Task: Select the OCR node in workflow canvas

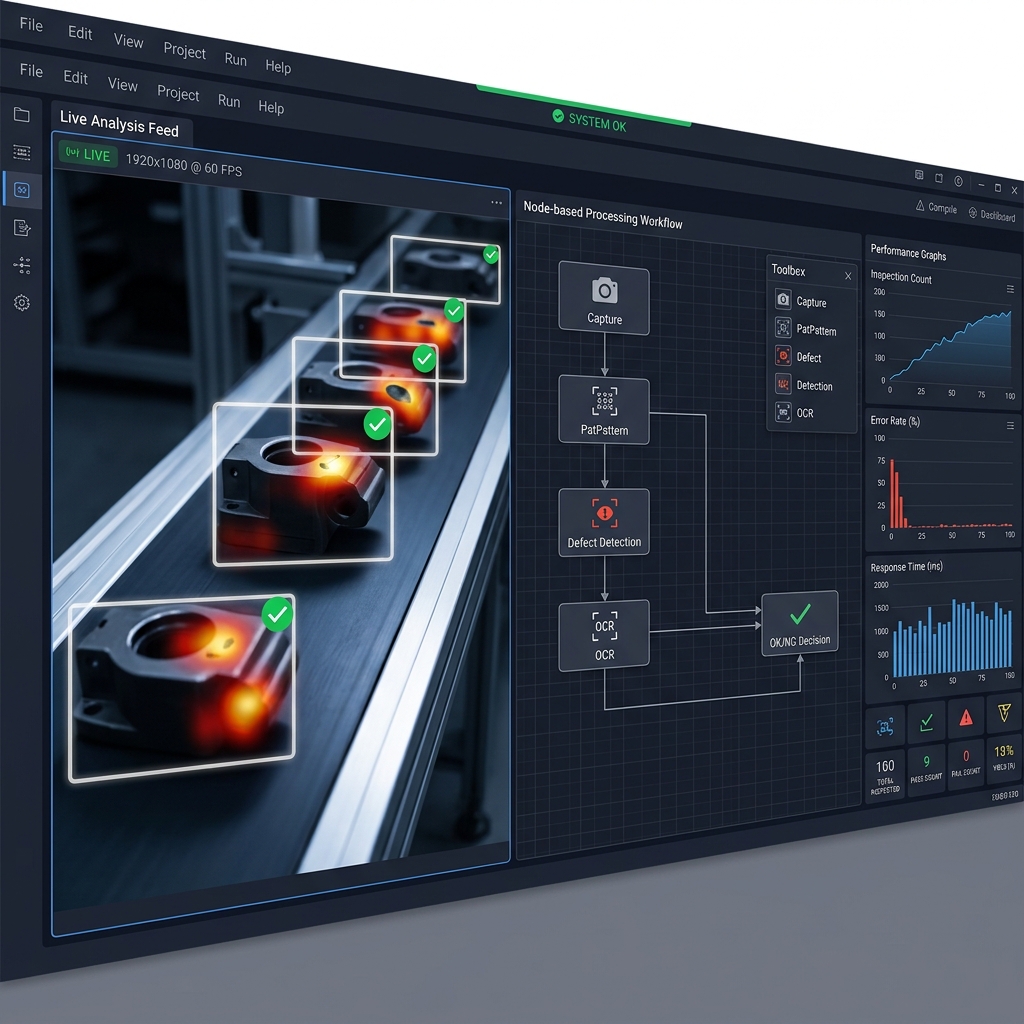Action: pos(604,635)
